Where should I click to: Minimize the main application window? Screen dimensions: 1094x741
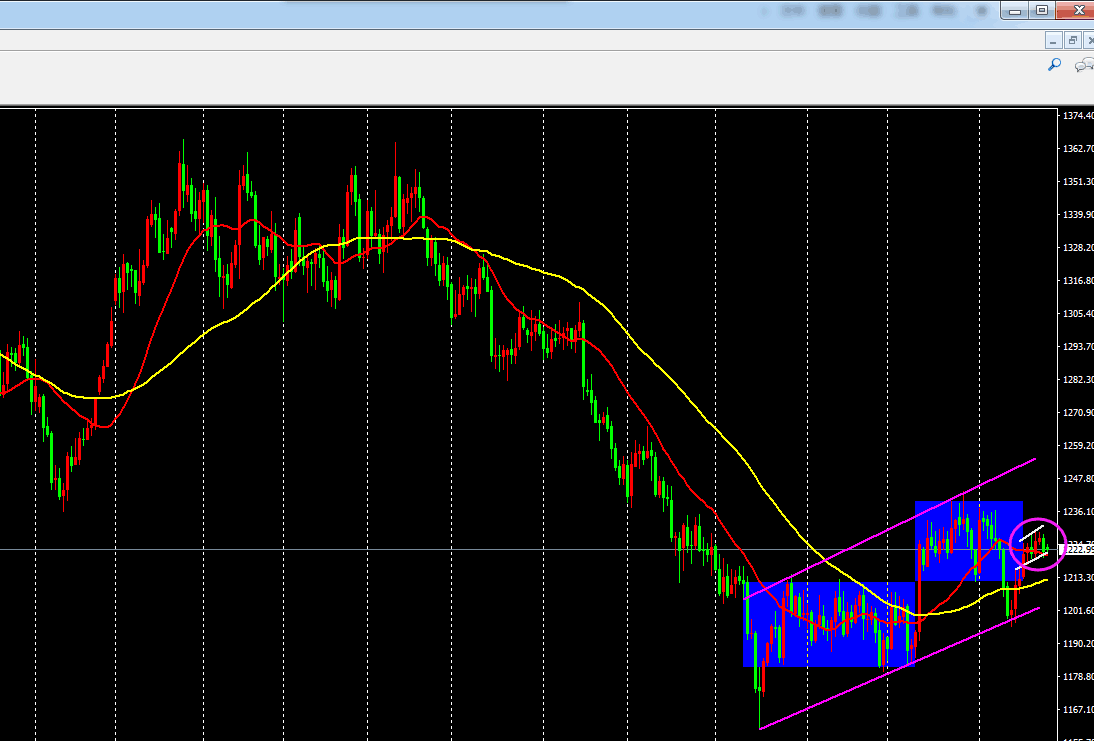(1015, 10)
